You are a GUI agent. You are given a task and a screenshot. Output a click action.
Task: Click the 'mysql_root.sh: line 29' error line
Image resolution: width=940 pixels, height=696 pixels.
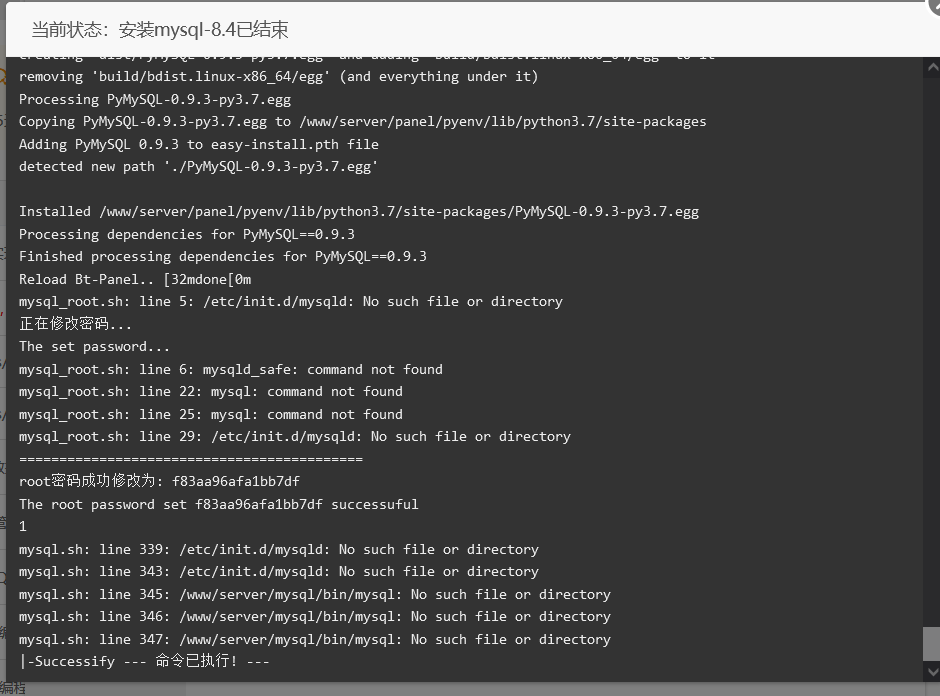[x=294, y=436]
